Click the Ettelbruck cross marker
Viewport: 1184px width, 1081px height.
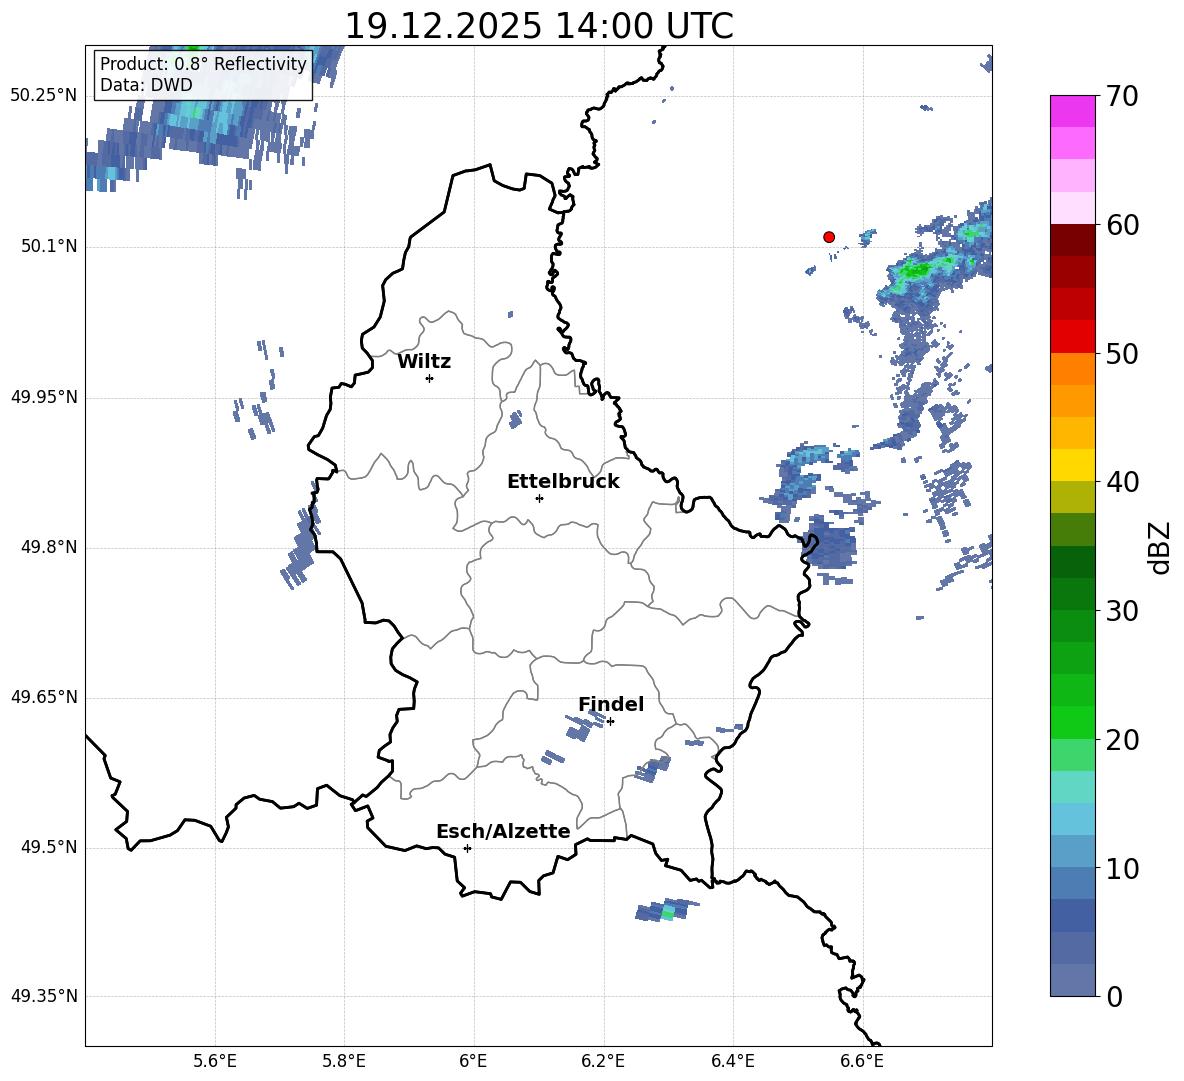(539, 498)
